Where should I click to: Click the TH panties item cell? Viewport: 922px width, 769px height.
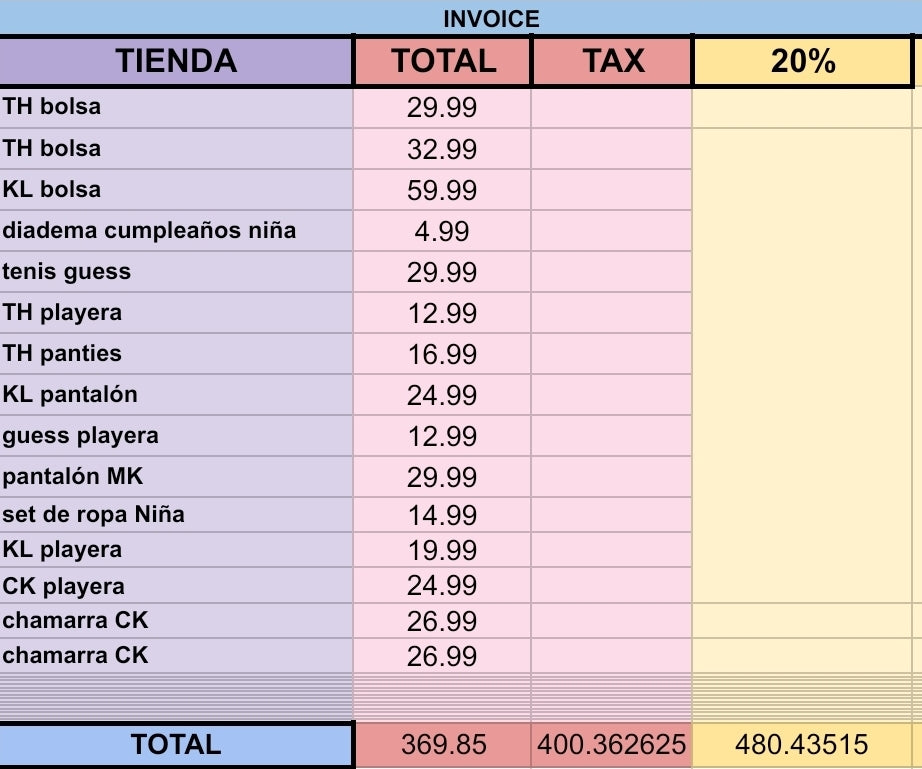[x=176, y=353]
